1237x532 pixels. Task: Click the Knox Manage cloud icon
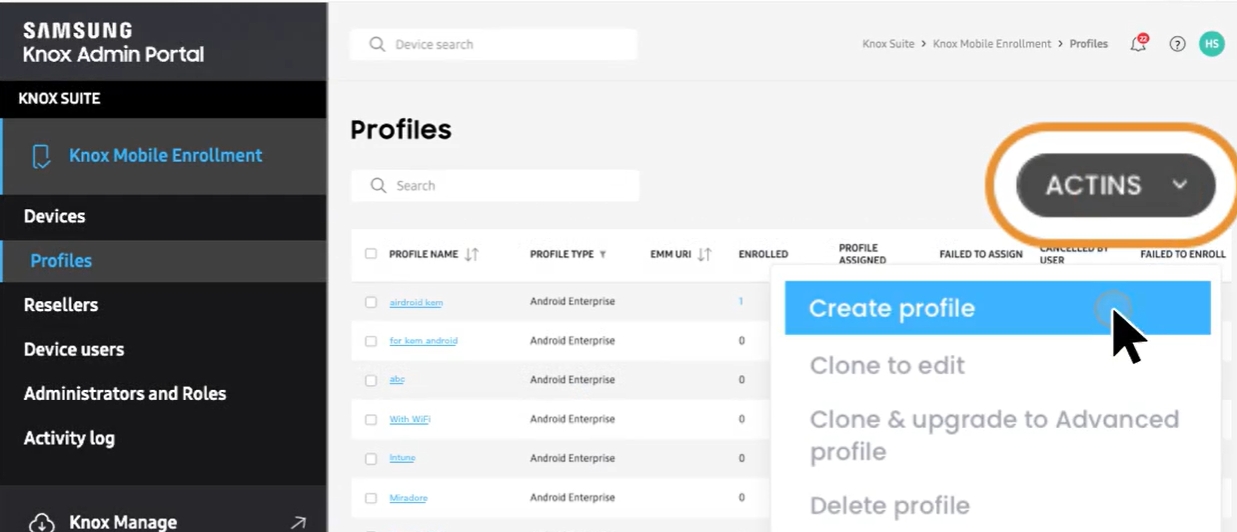click(x=41, y=523)
